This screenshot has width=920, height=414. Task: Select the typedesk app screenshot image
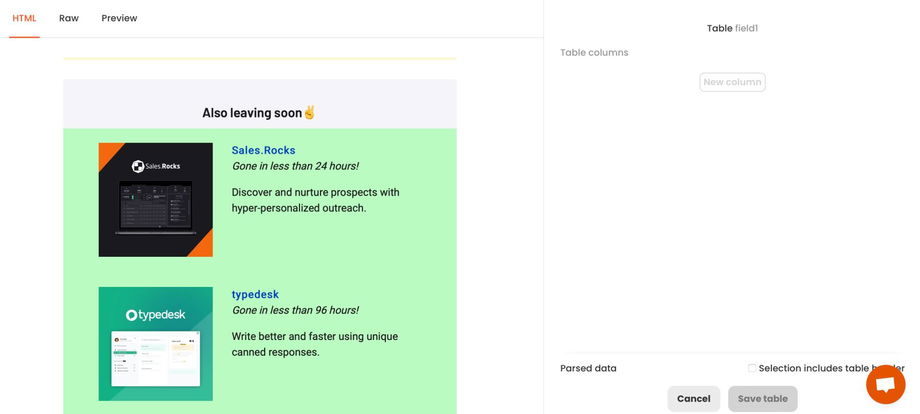point(155,358)
